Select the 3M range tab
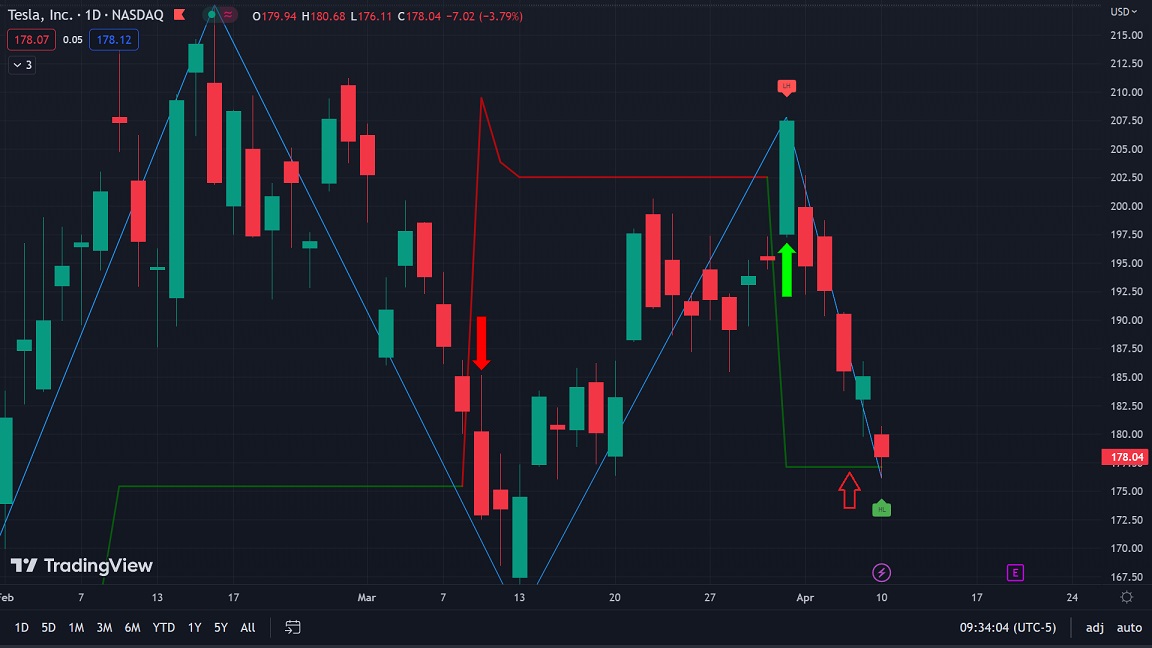1152x648 pixels. (104, 627)
